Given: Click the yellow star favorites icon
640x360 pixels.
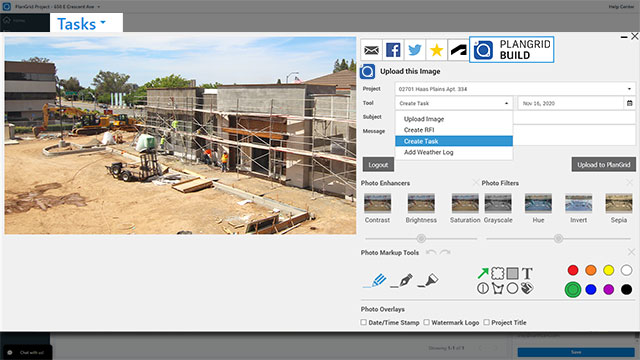Looking at the screenshot, I should pyautogui.click(x=436, y=50).
